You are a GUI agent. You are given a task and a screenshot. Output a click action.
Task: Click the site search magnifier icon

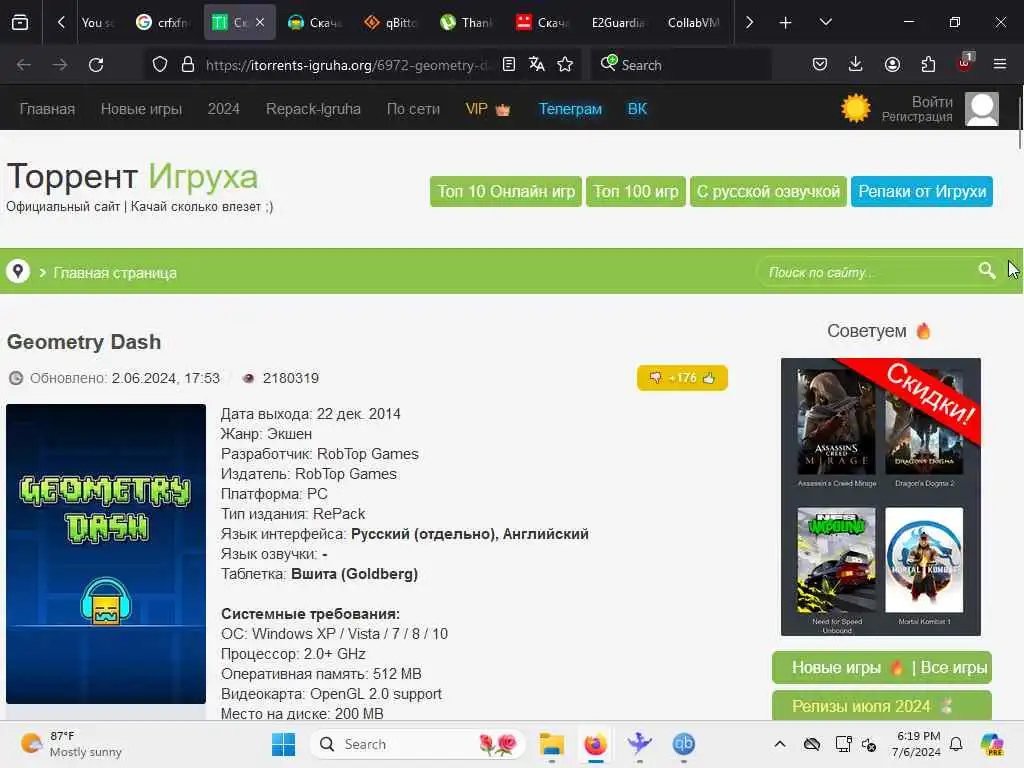pyautogui.click(x=987, y=270)
